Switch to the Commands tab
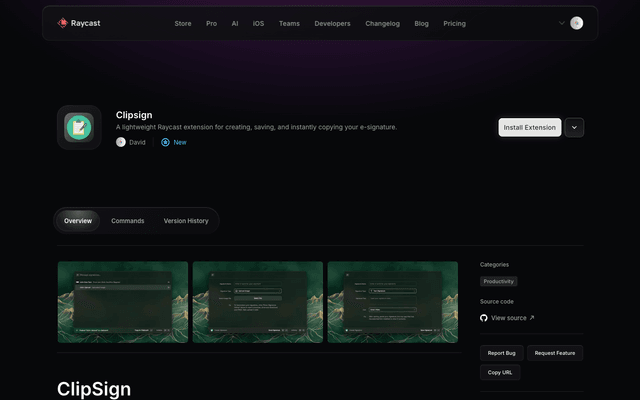 click(128, 221)
